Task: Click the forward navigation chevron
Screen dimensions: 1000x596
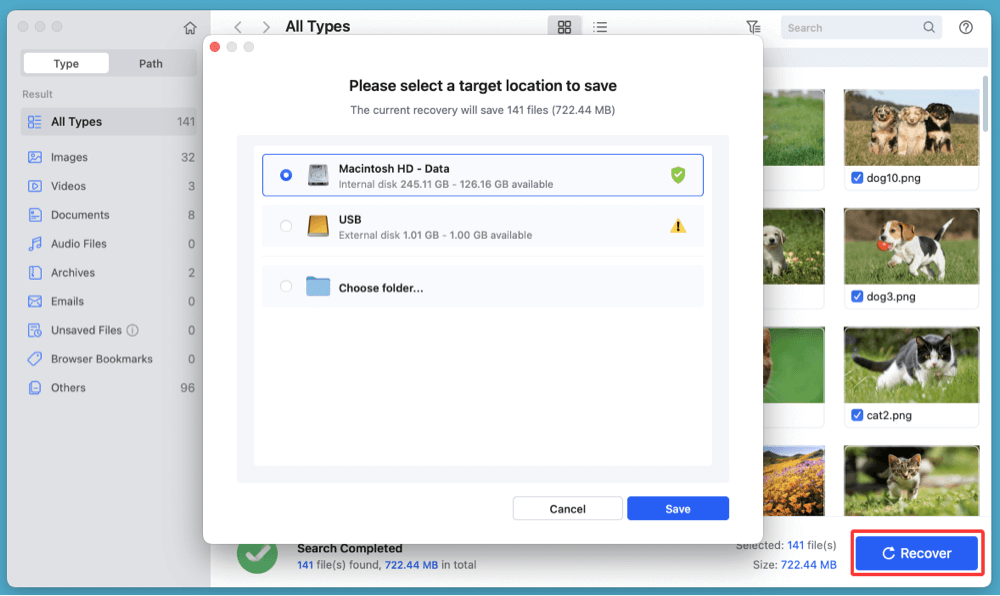Action: coord(266,27)
